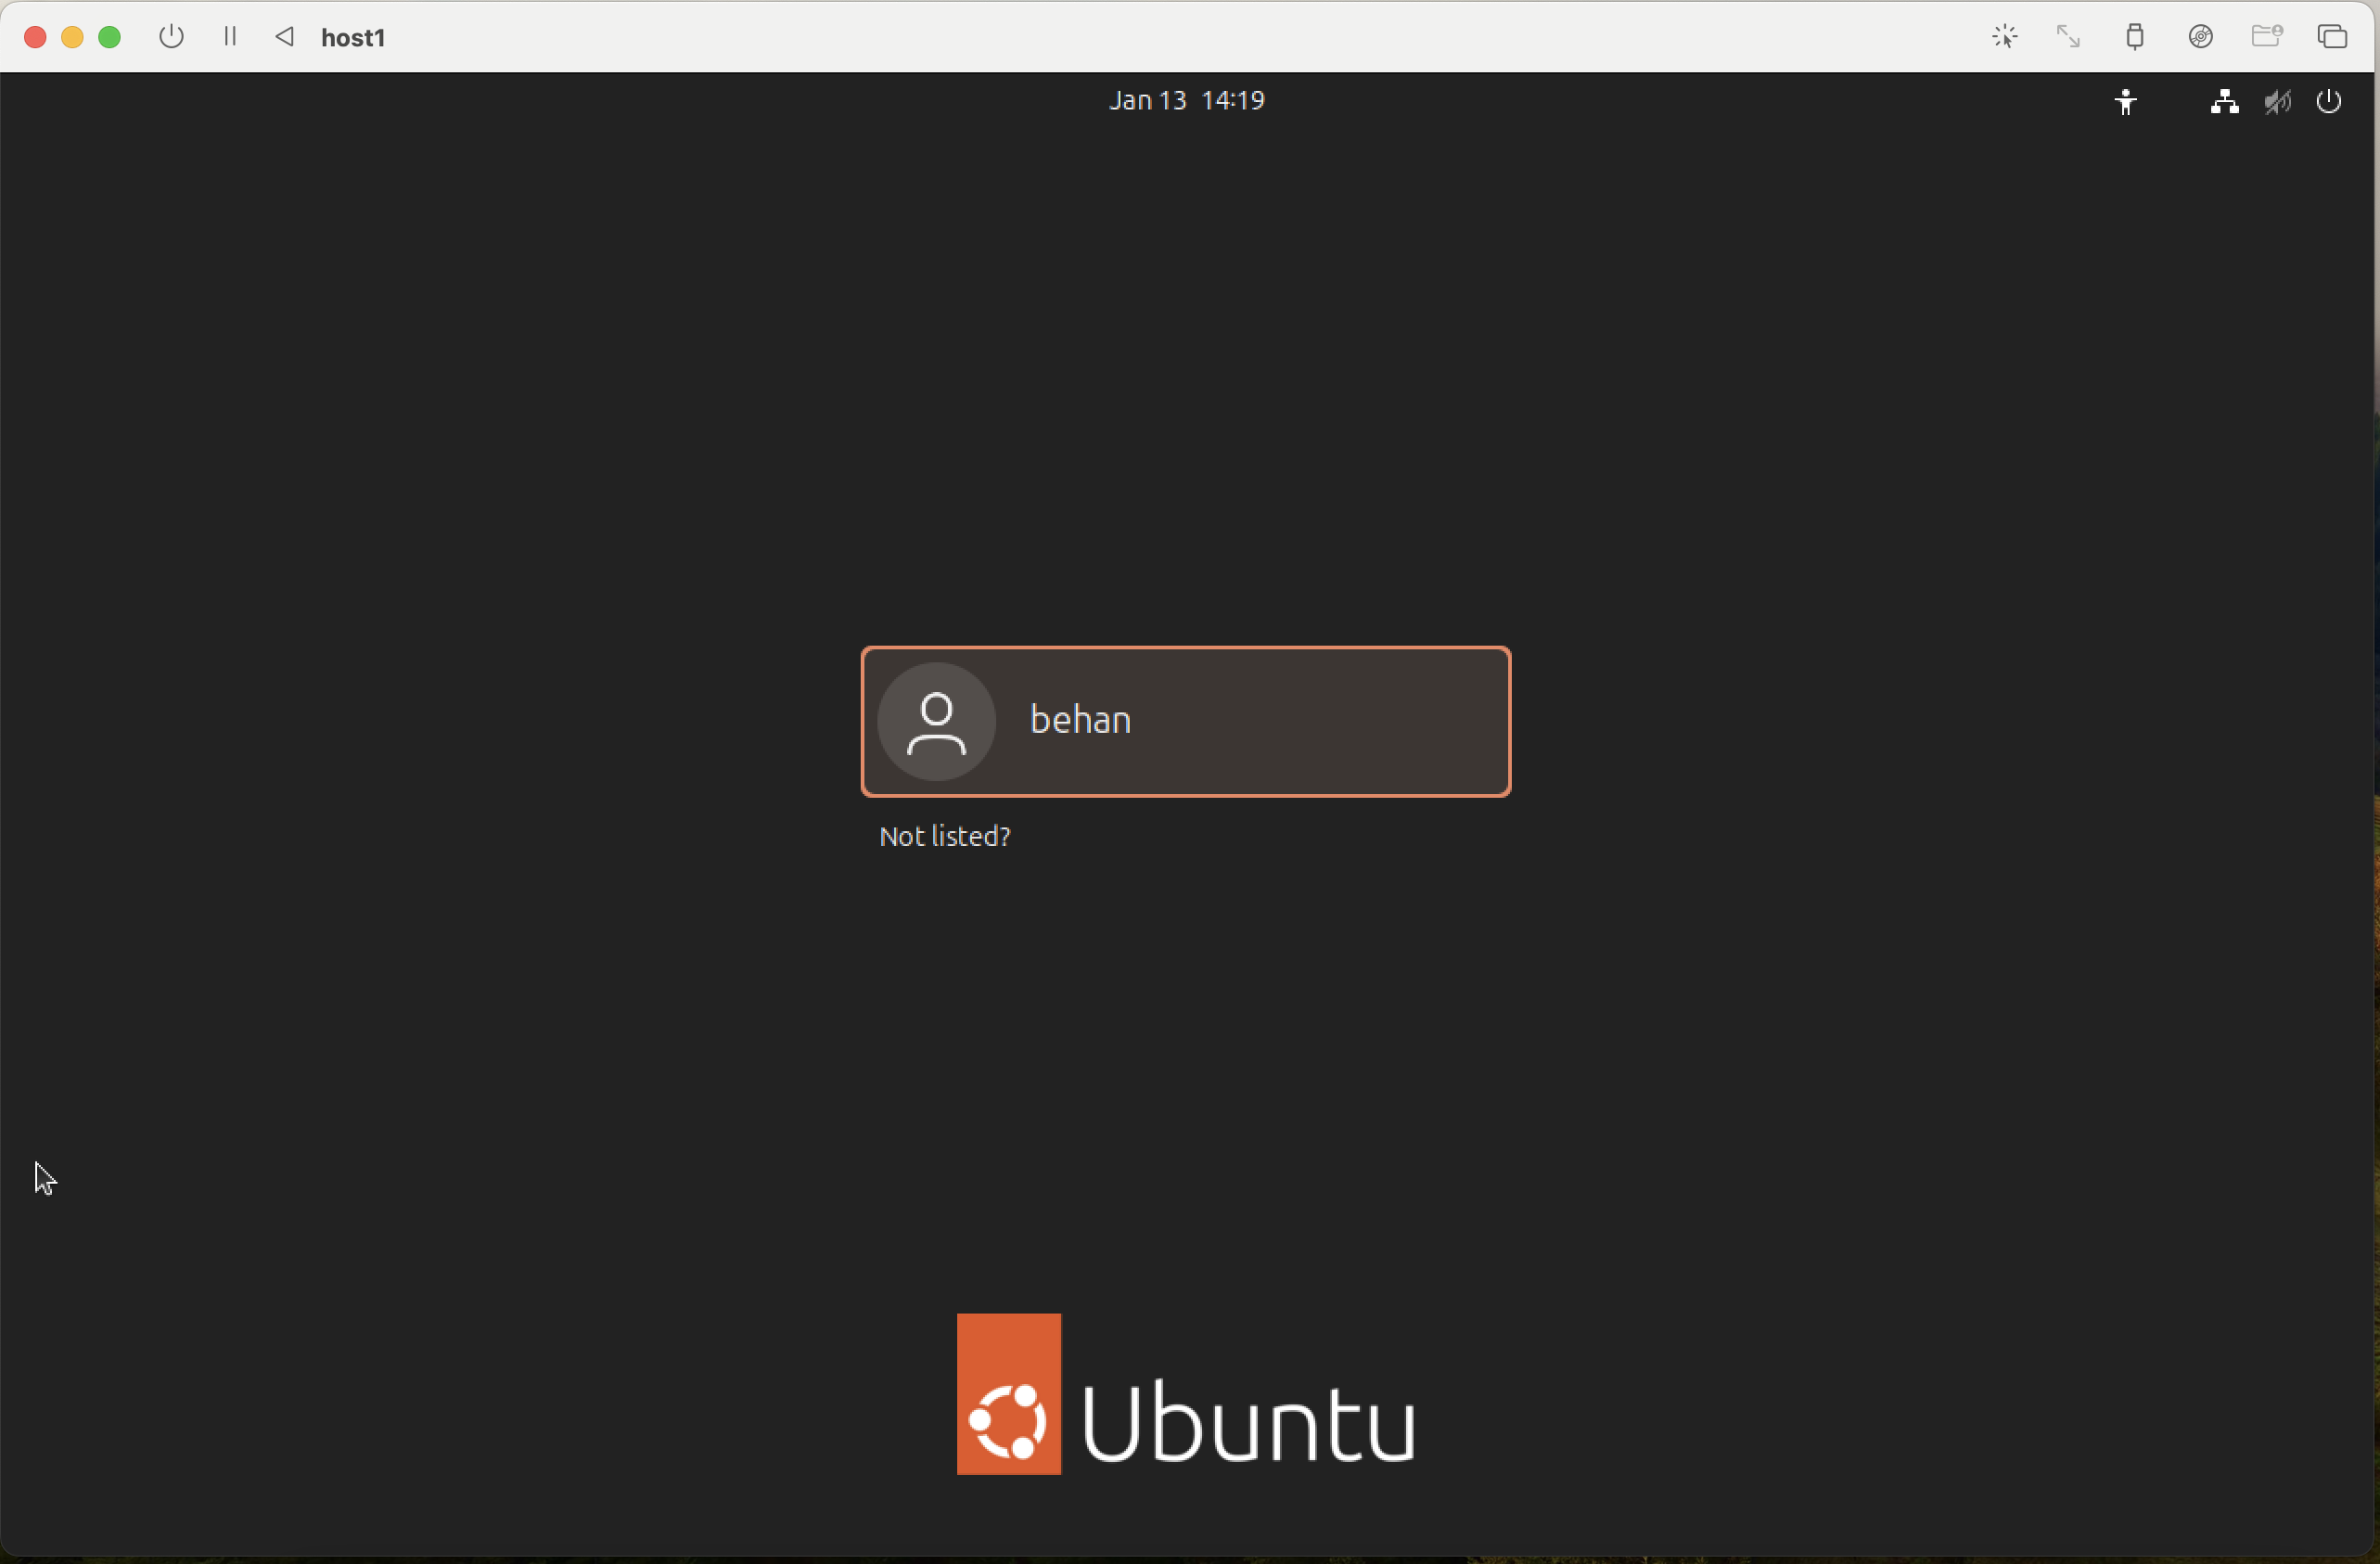Open the USB devices icon
2380x1564 pixels.
(2134, 37)
